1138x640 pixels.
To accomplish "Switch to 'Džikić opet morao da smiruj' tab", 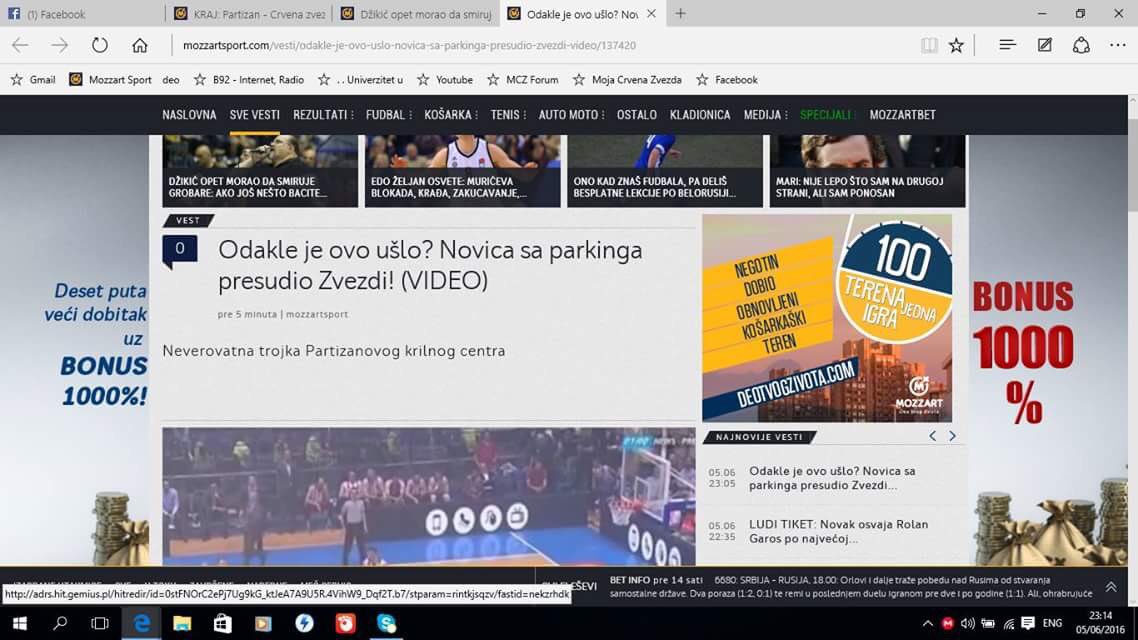I will (x=416, y=14).
